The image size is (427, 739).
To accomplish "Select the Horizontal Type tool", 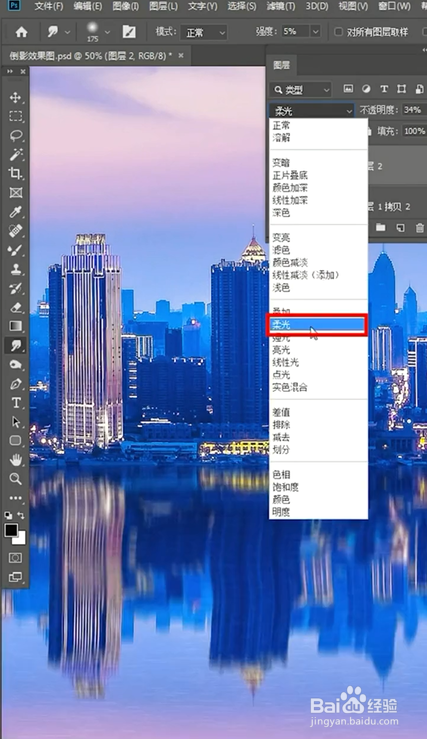I will (x=16, y=402).
